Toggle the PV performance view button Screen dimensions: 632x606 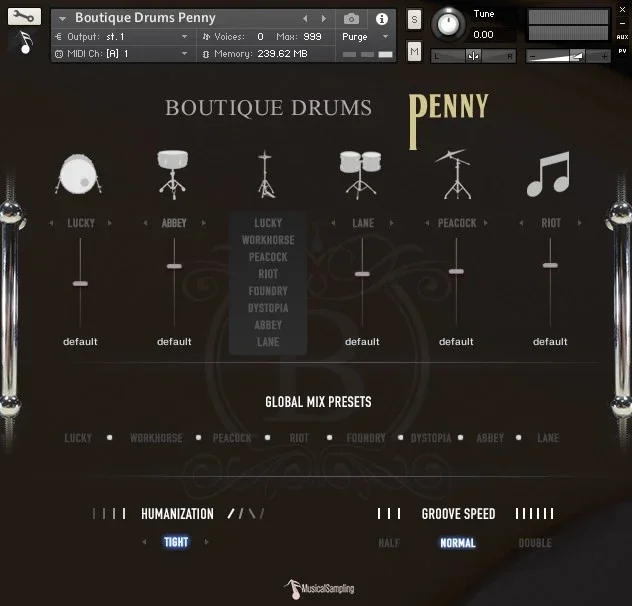[x=622, y=51]
